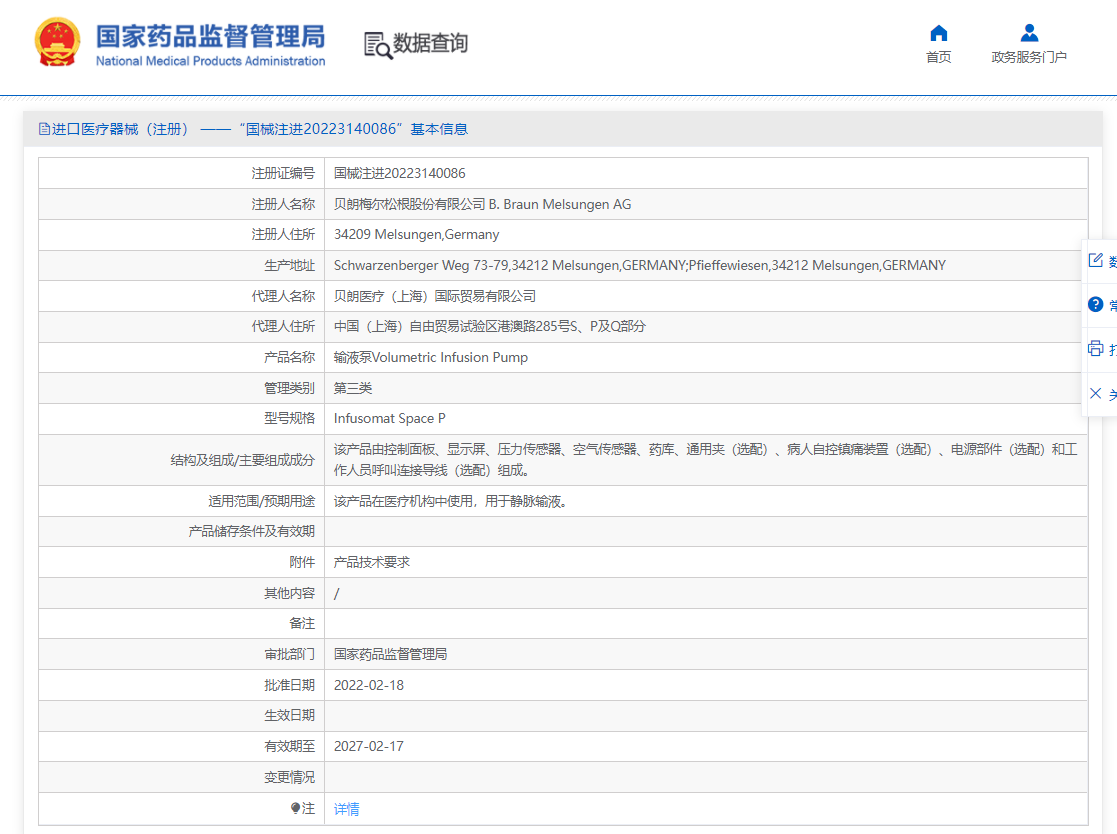1117x834 pixels.
Task: Click the 有效期至 row label
Action: 289,746
